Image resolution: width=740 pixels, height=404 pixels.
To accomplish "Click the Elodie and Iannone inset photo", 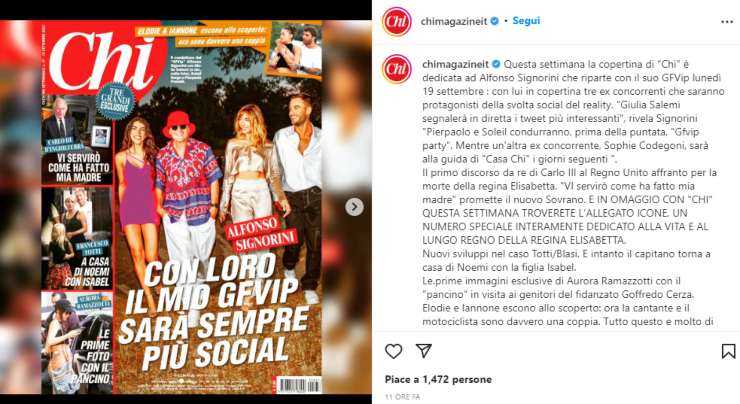I will click(294, 50).
